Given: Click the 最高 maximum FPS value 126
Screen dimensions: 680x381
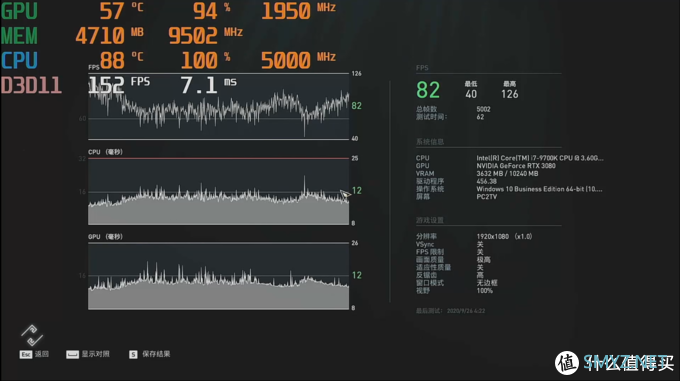Looking at the screenshot, I should [510, 94].
